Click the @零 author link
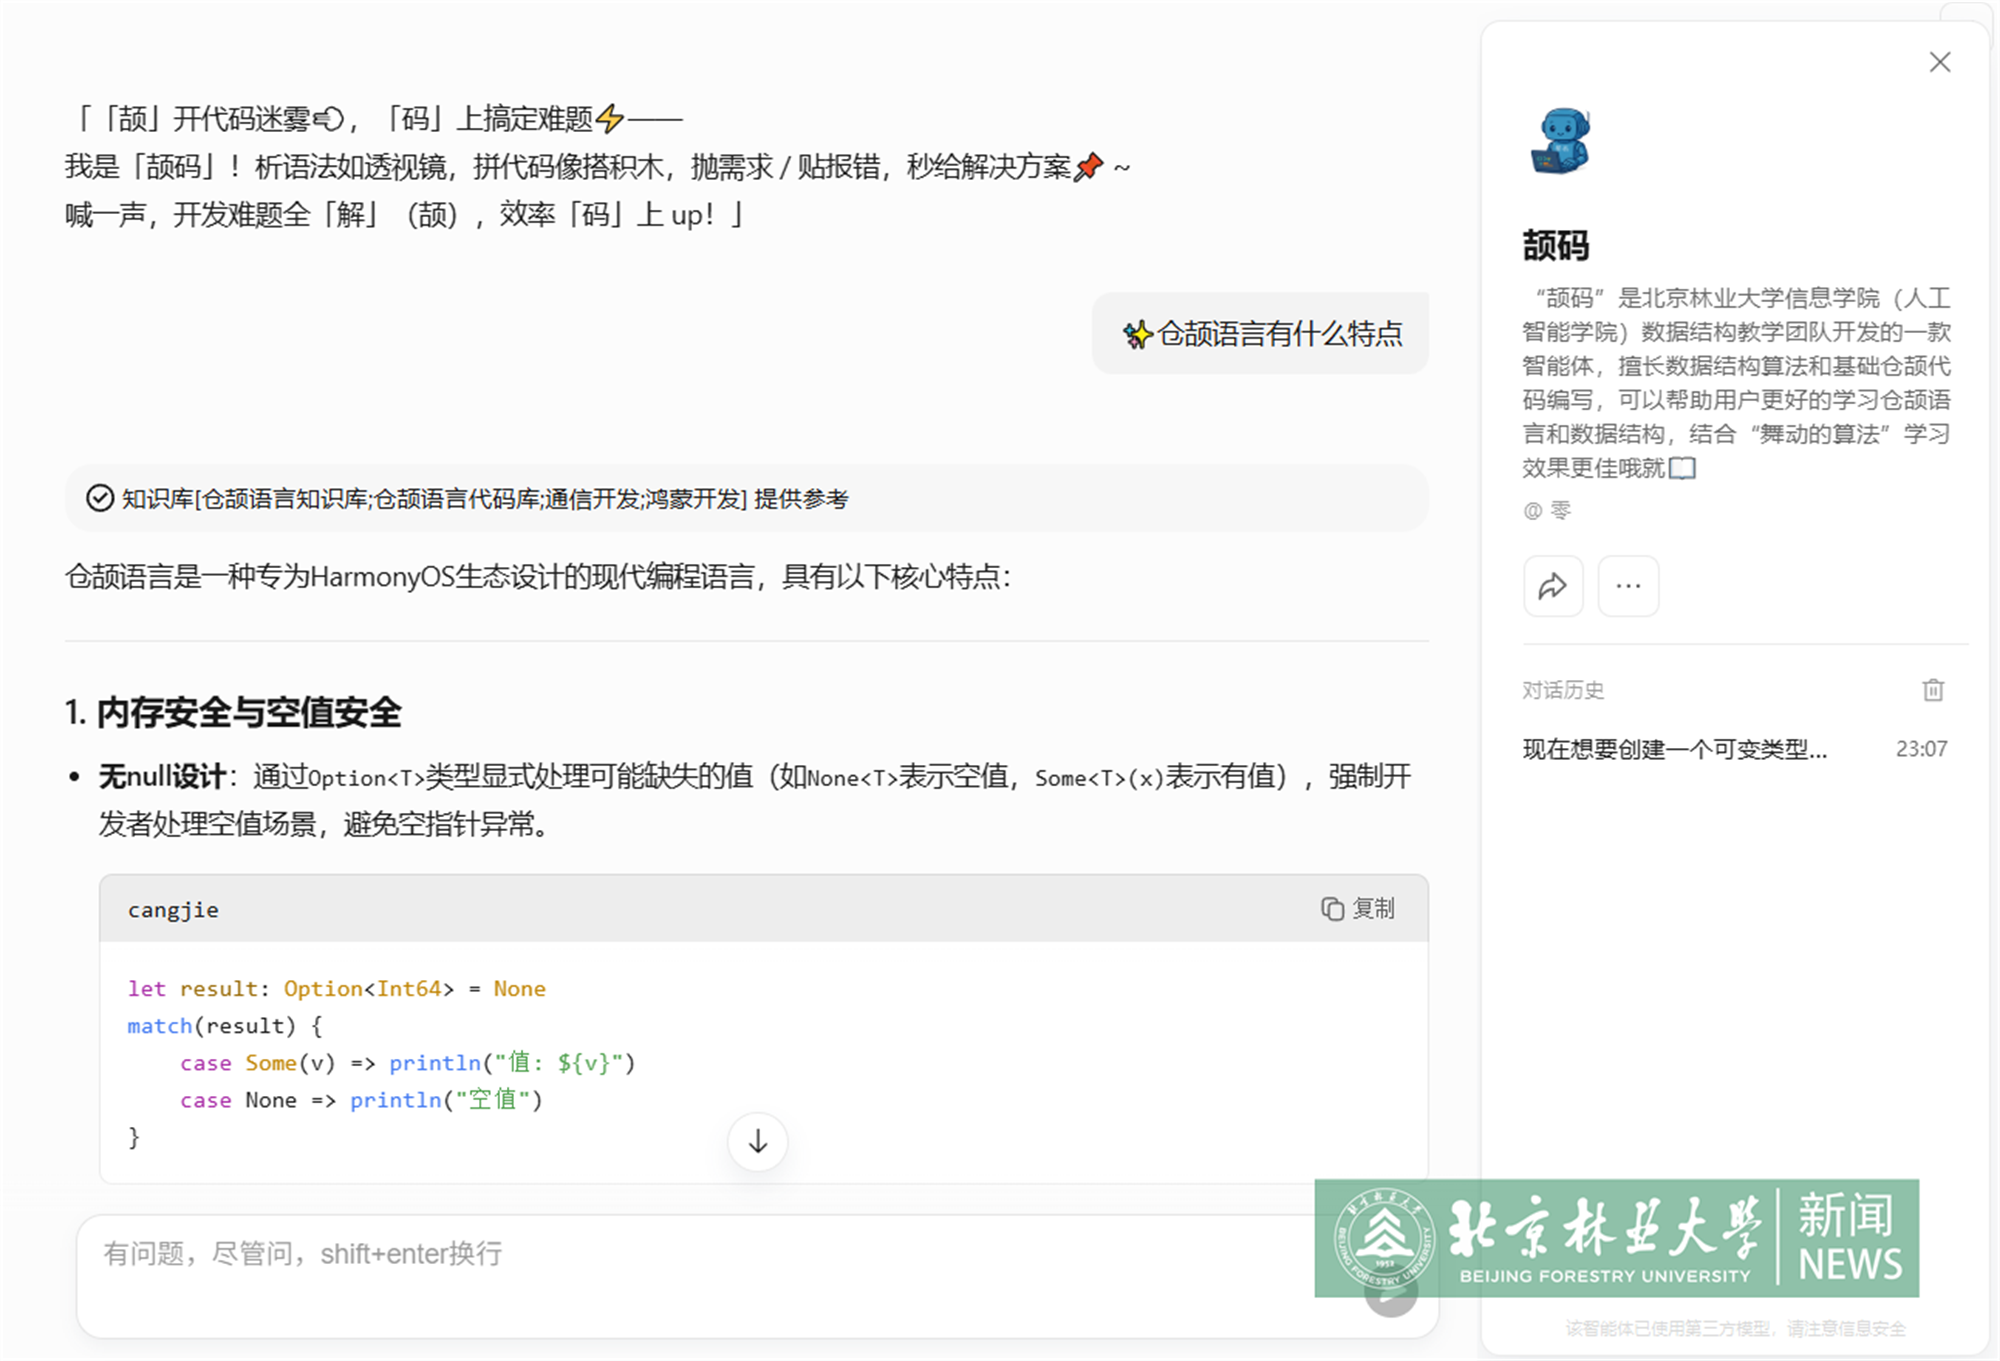The image size is (2000, 1361). [1547, 511]
